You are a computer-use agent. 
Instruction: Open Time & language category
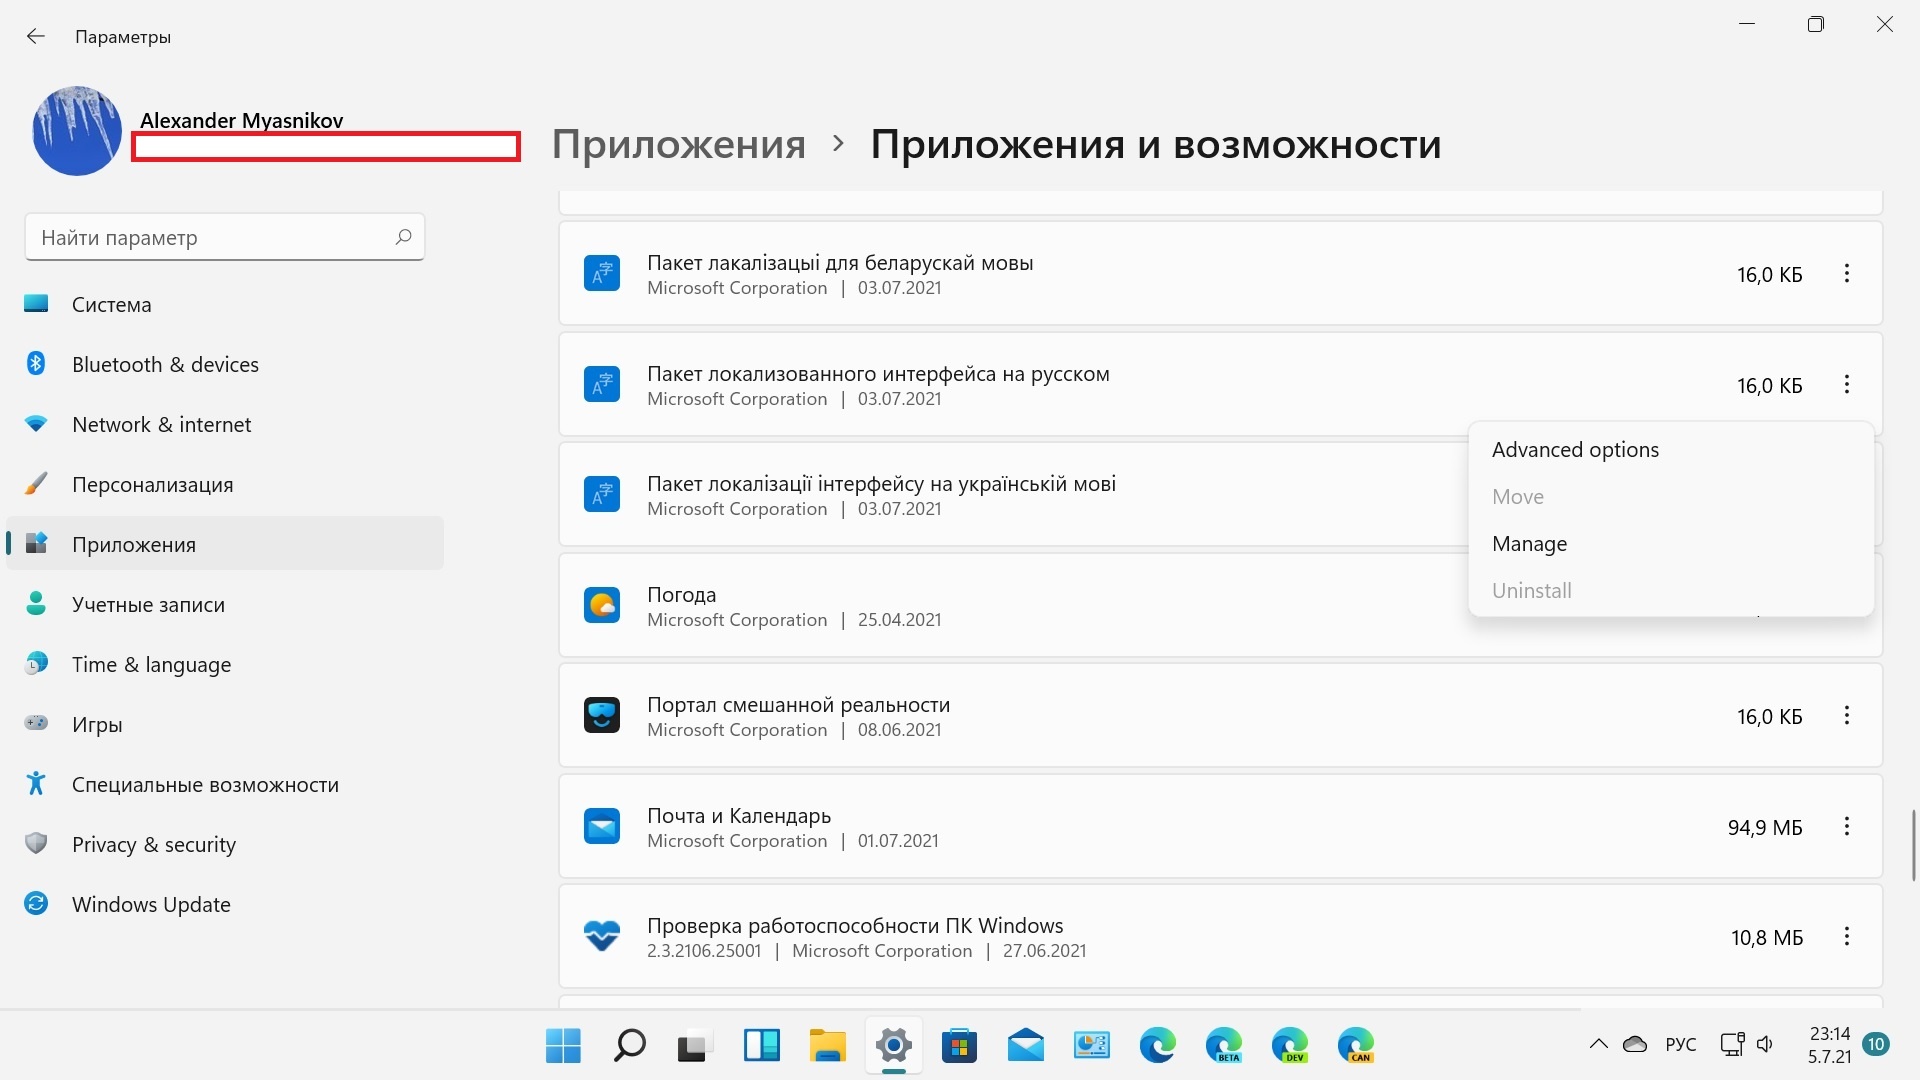pos(225,664)
